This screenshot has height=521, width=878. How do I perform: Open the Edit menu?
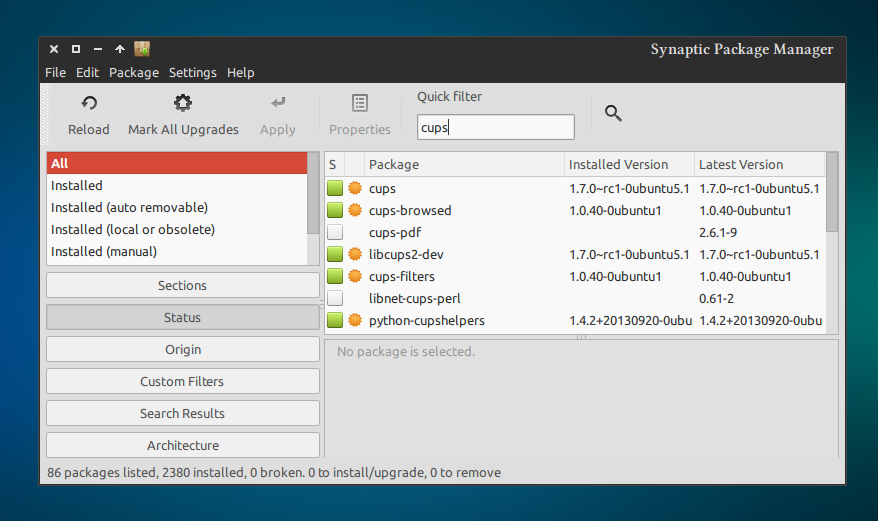tap(87, 73)
